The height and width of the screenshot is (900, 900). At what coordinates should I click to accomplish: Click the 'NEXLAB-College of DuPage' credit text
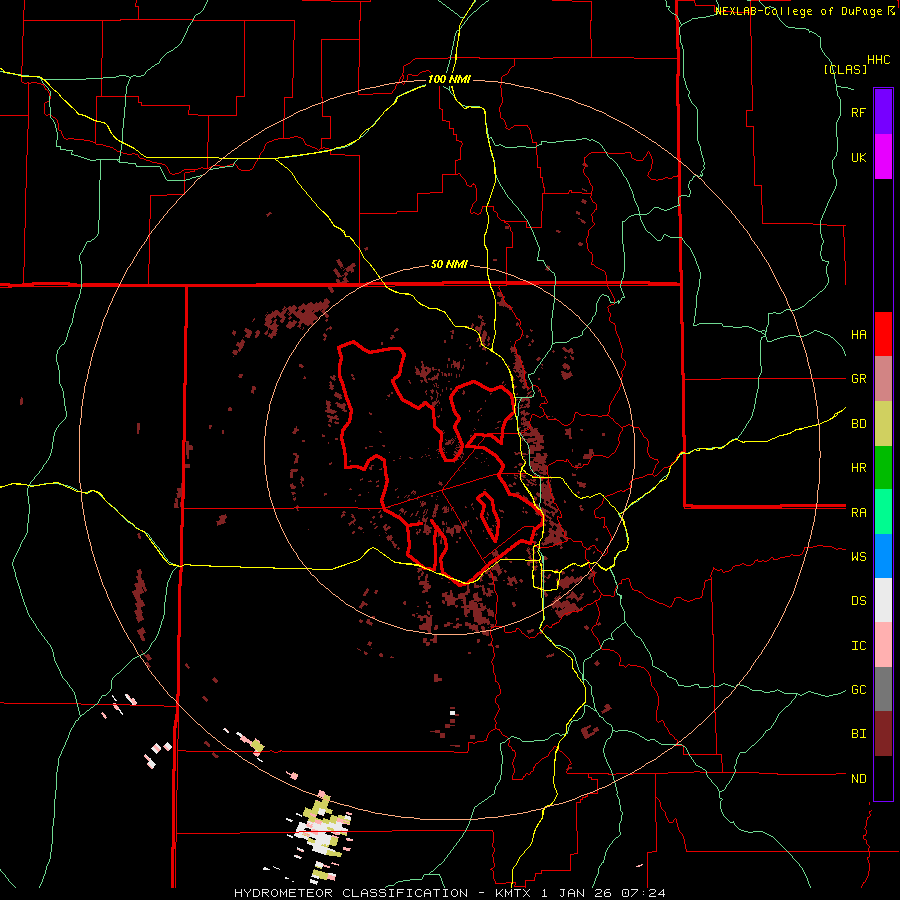[800, 11]
